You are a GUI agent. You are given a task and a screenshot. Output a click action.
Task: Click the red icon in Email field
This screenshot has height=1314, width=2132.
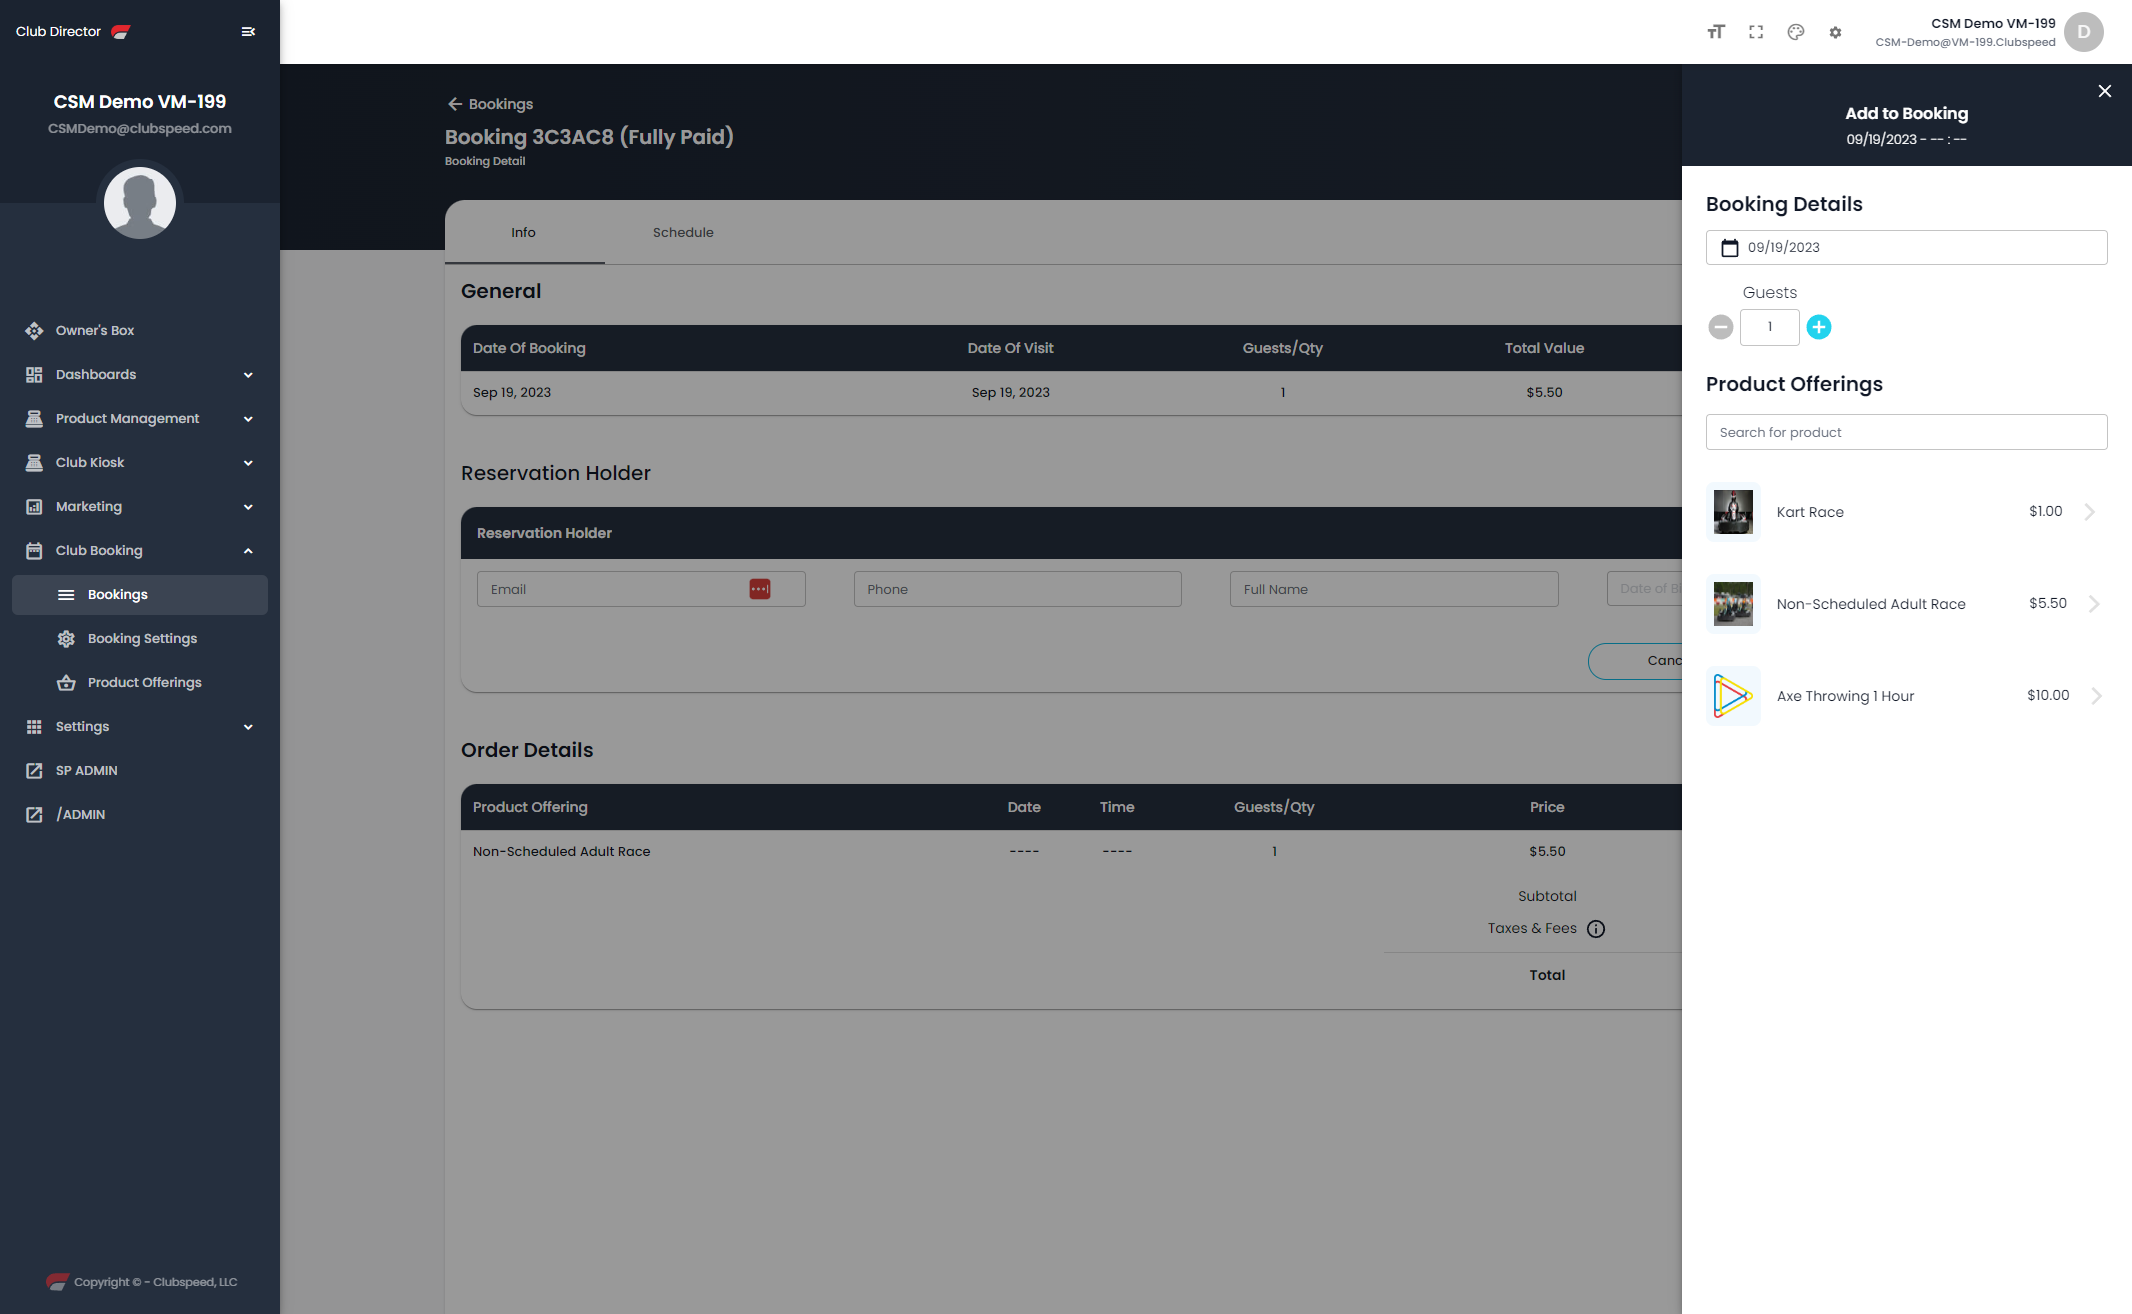click(x=760, y=589)
